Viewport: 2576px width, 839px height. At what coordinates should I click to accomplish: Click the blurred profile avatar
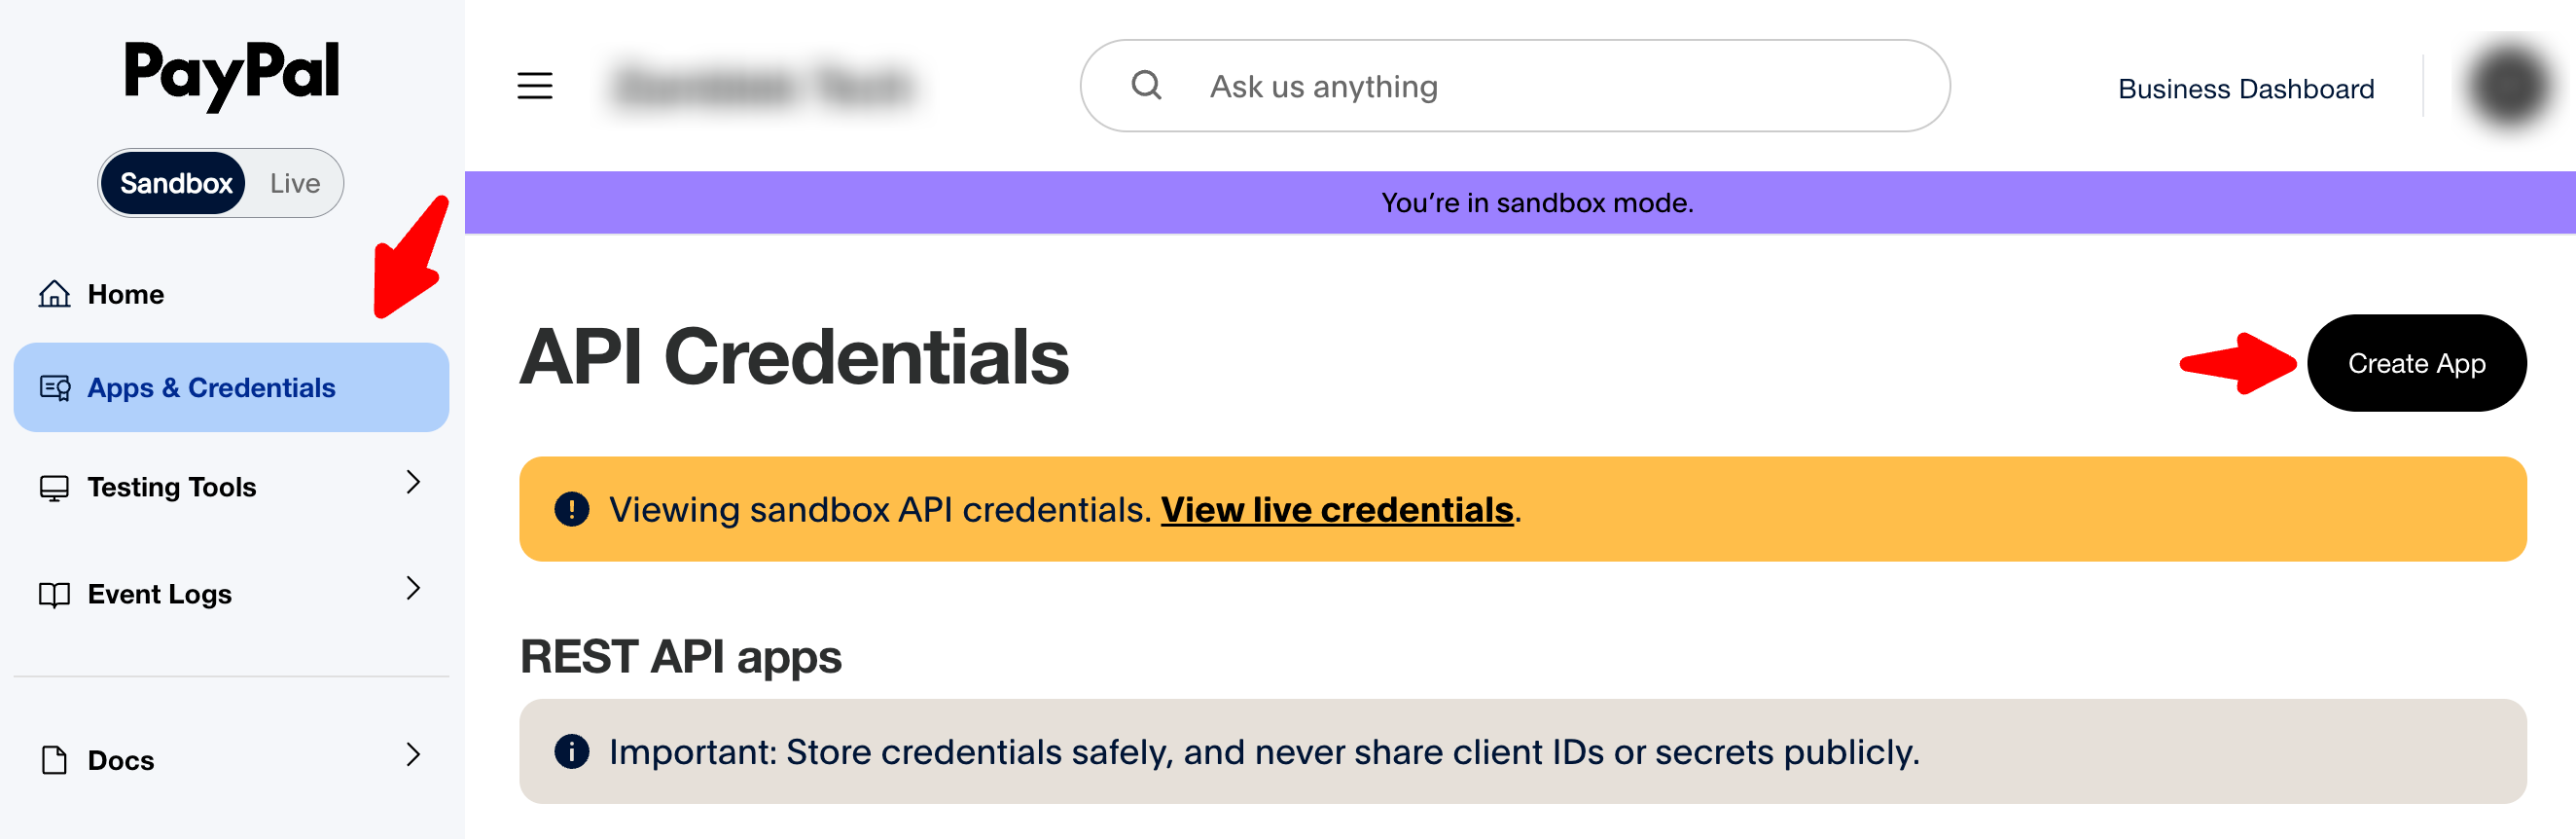[2508, 88]
